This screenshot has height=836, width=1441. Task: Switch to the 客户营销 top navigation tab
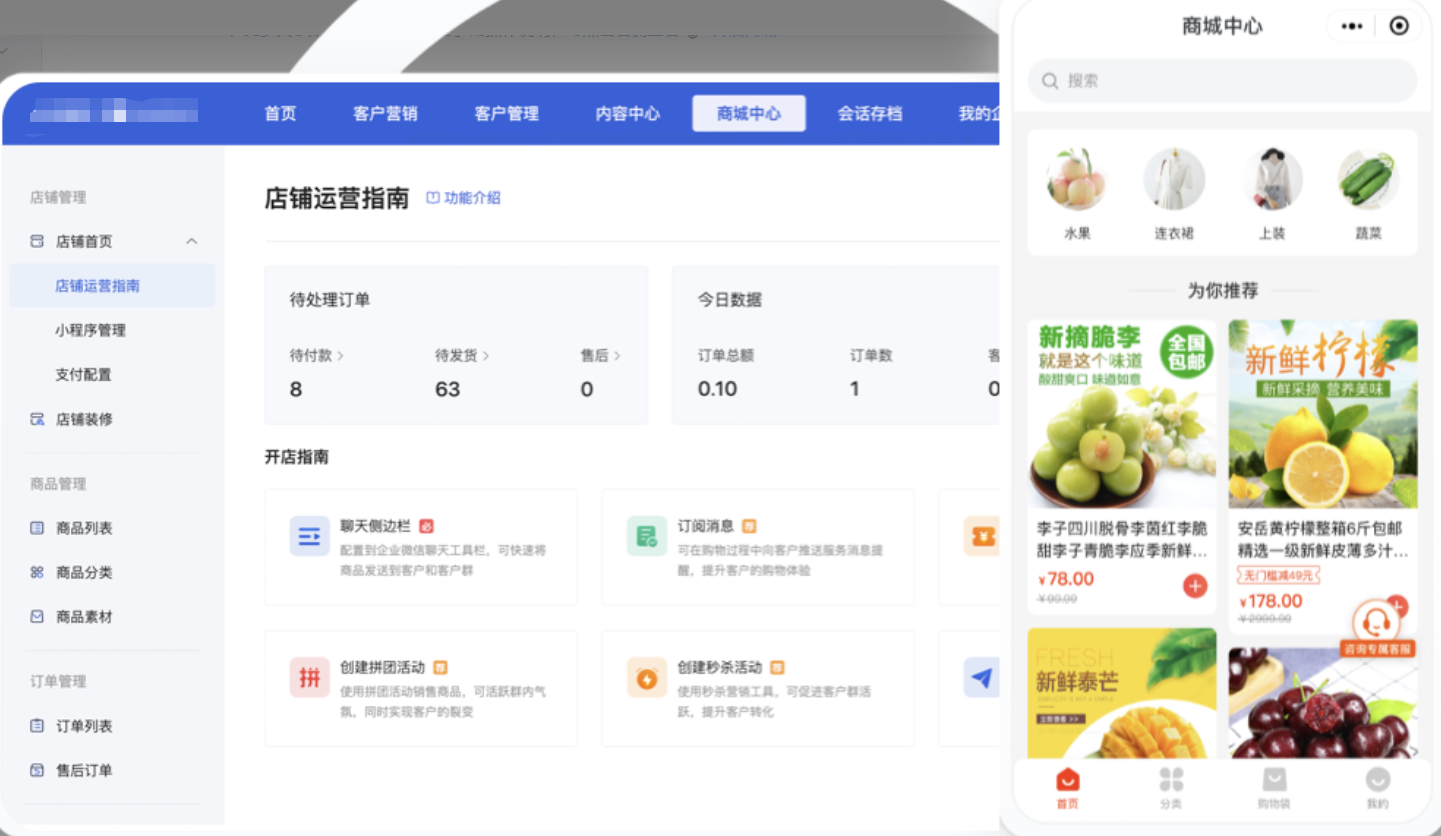tap(385, 113)
